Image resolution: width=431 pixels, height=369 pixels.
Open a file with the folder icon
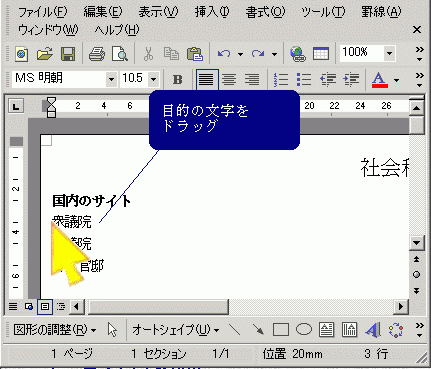[x=45, y=53]
